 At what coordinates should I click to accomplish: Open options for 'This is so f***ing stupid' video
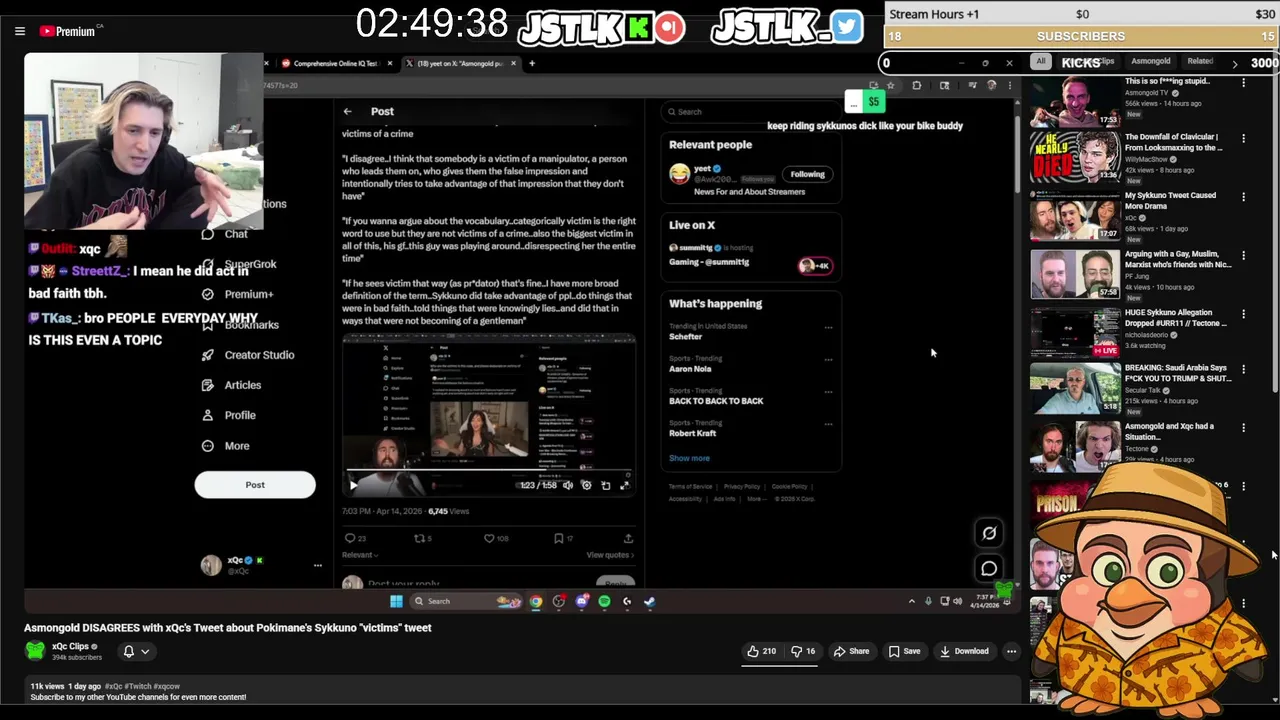pos(1243,83)
